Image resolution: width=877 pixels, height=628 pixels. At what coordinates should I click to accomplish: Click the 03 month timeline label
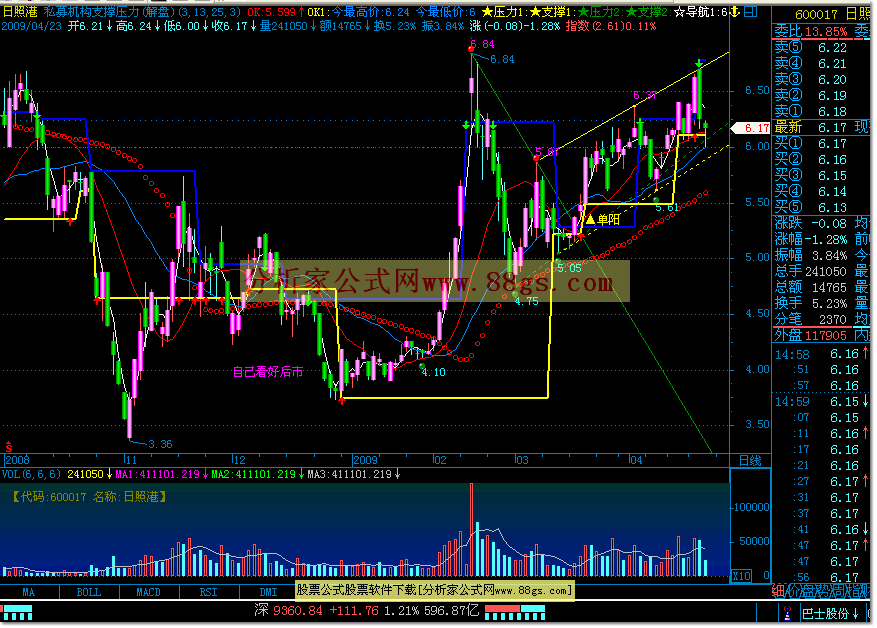click(x=521, y=460)
